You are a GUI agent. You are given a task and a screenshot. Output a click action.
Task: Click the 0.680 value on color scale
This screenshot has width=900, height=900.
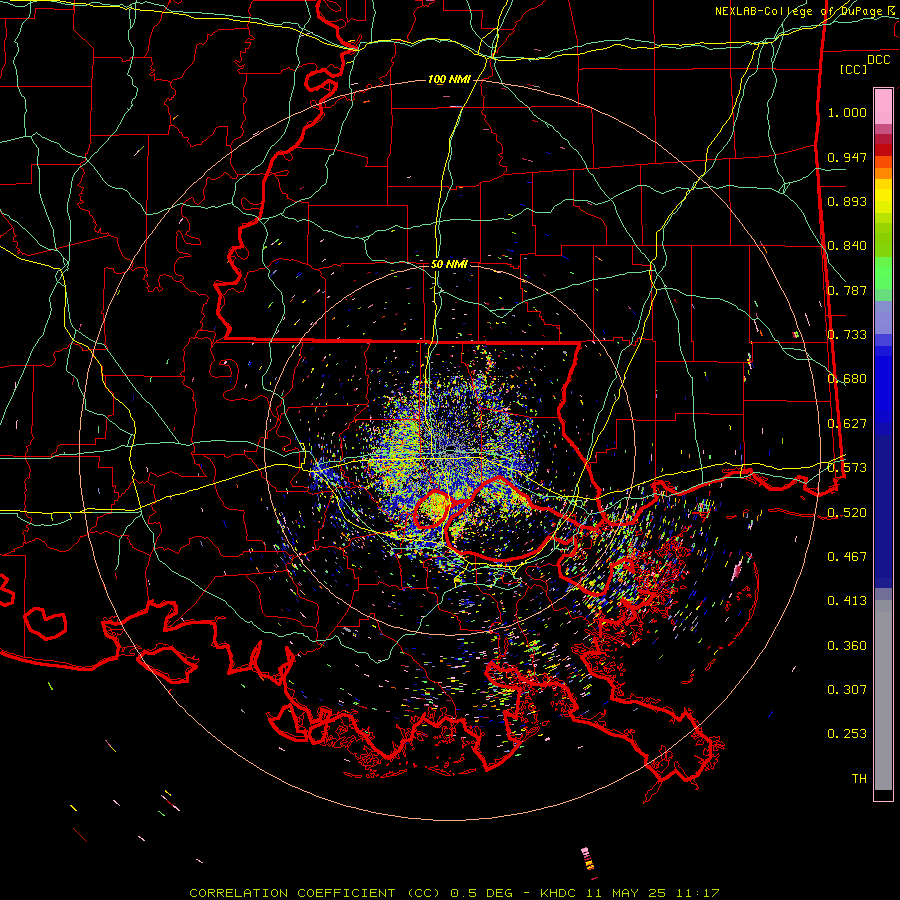[x=847, y=379]
